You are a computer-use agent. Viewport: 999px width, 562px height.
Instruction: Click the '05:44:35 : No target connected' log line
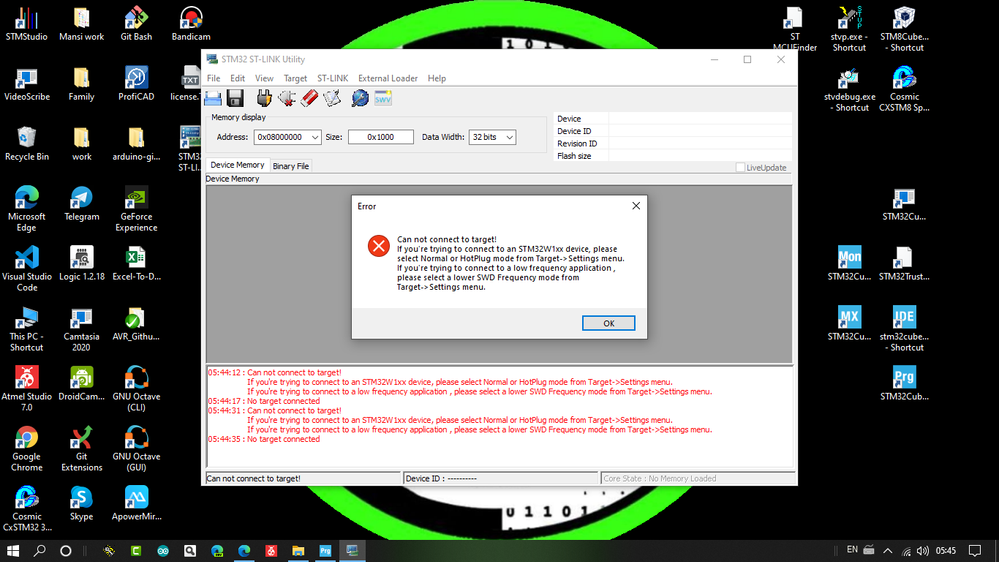[x=264, y=439]
